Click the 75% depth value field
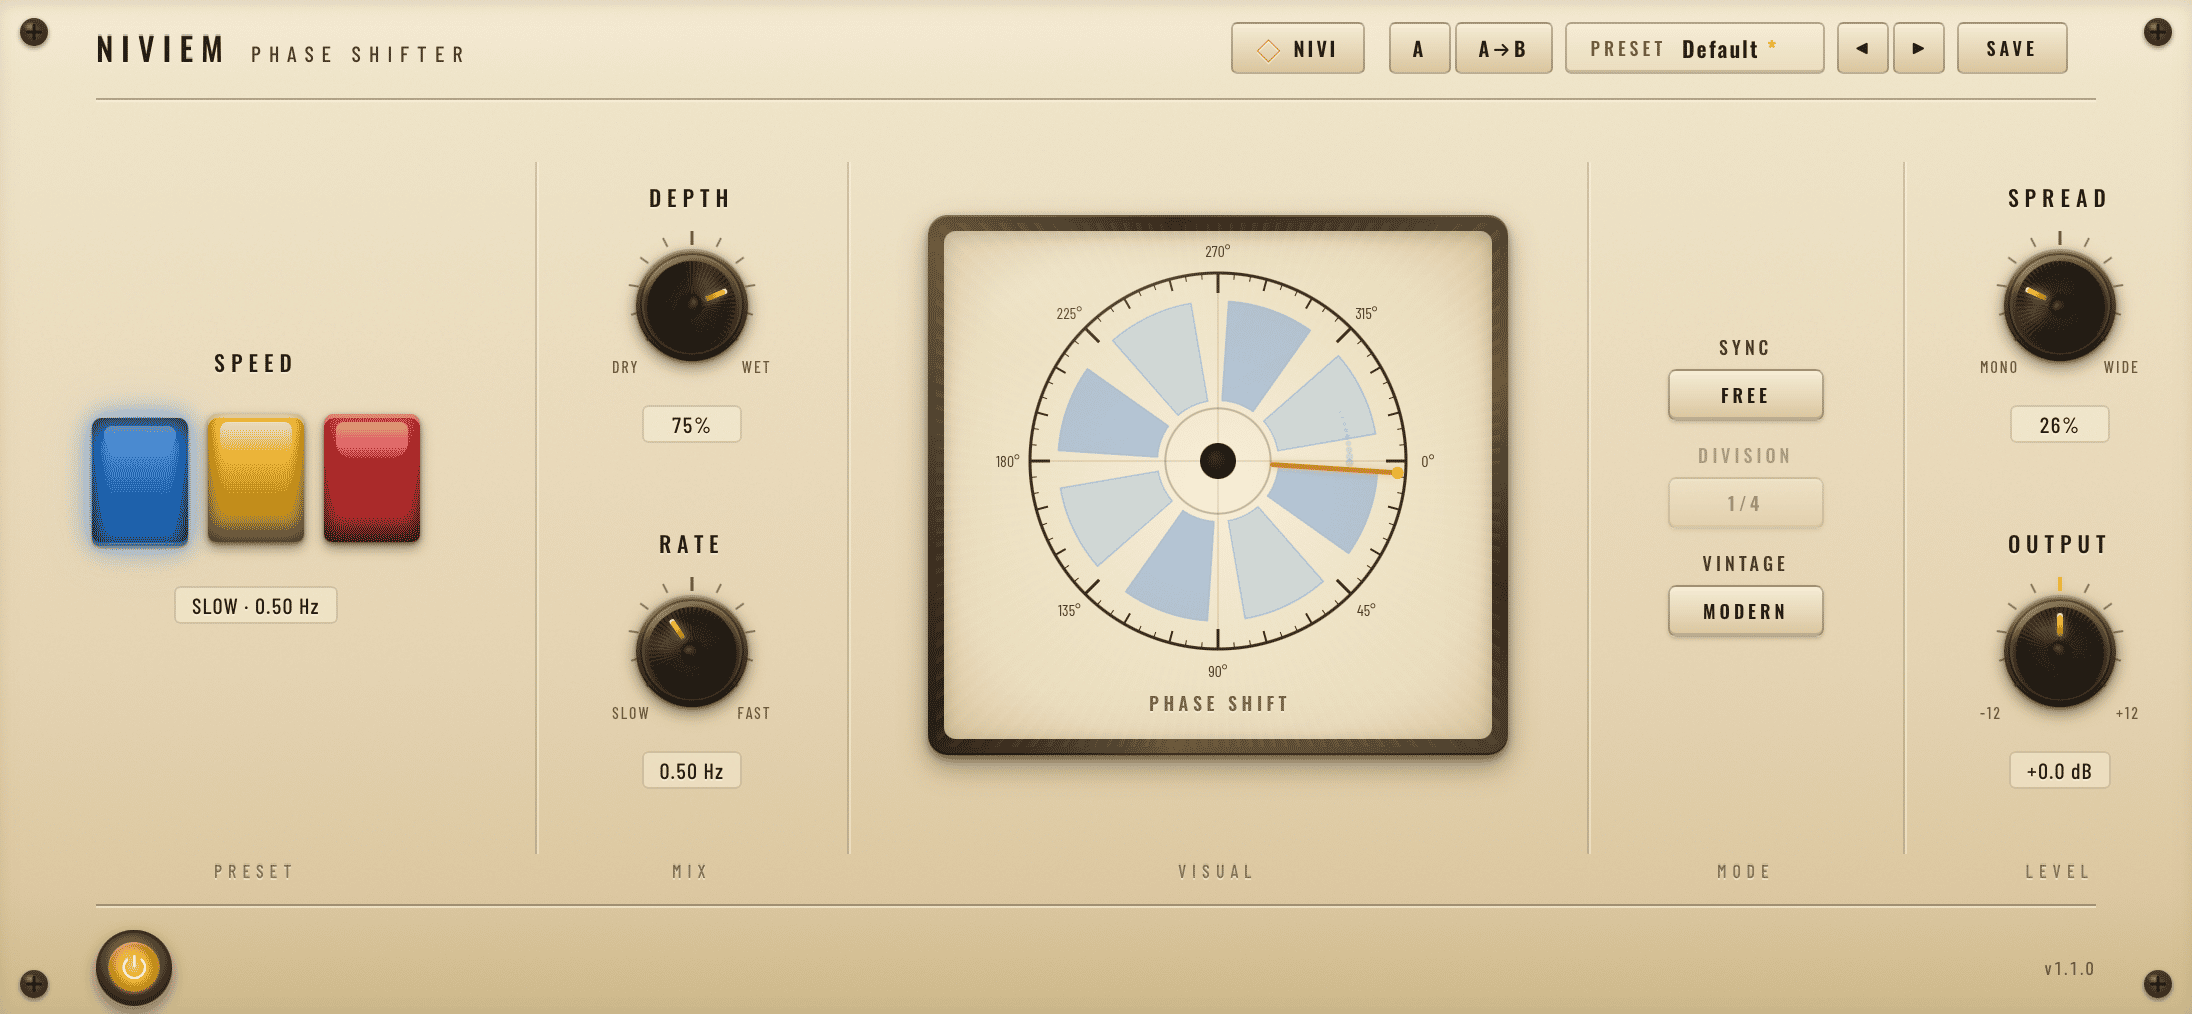Image resolution: width=2192 pixels, height=1014 pixels. 692,424
